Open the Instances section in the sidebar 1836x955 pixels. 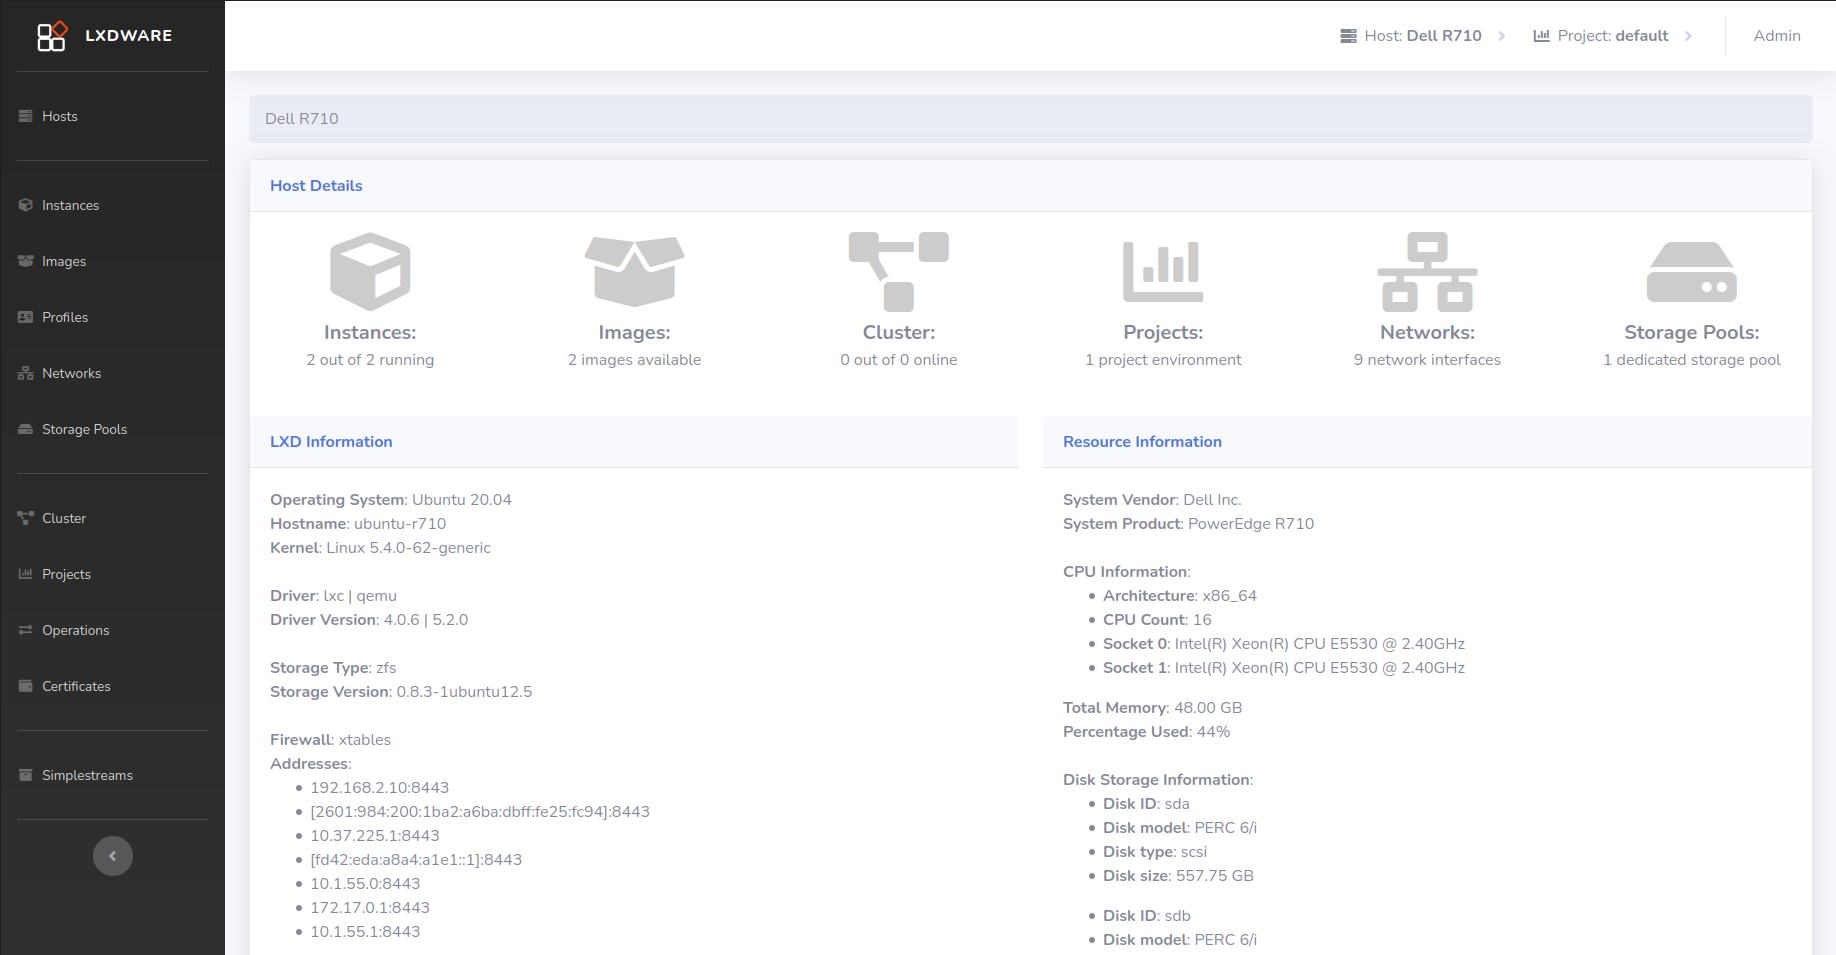[x=70, y=205]
